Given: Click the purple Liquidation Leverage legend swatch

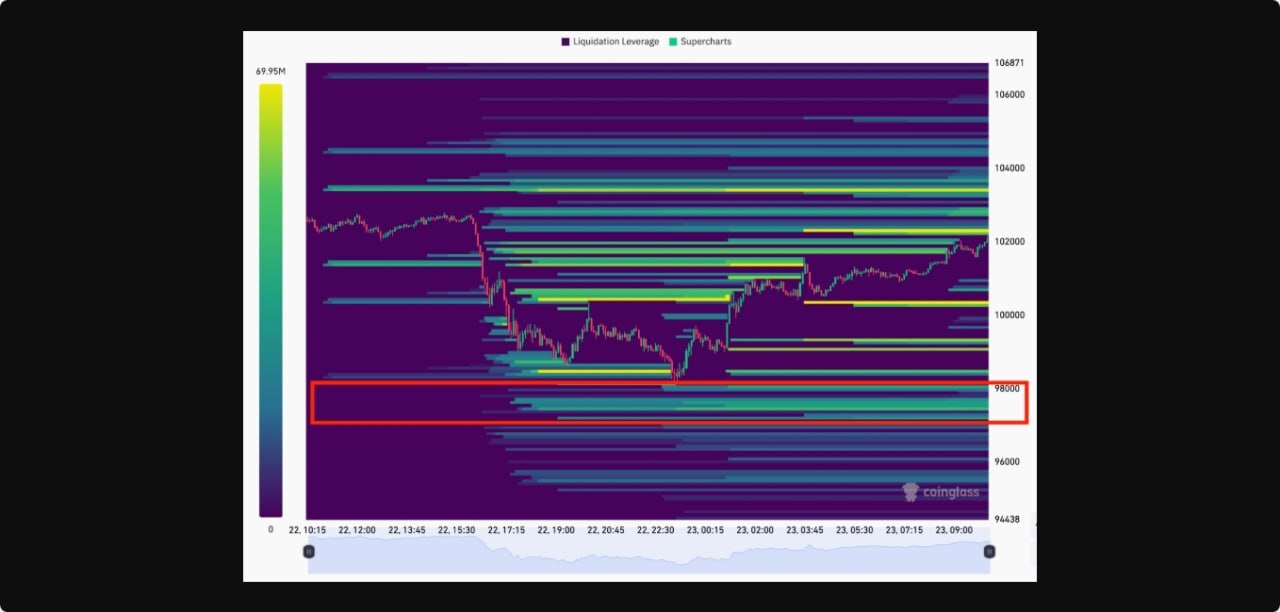Looking at the screenshot, I should (566, 42).
